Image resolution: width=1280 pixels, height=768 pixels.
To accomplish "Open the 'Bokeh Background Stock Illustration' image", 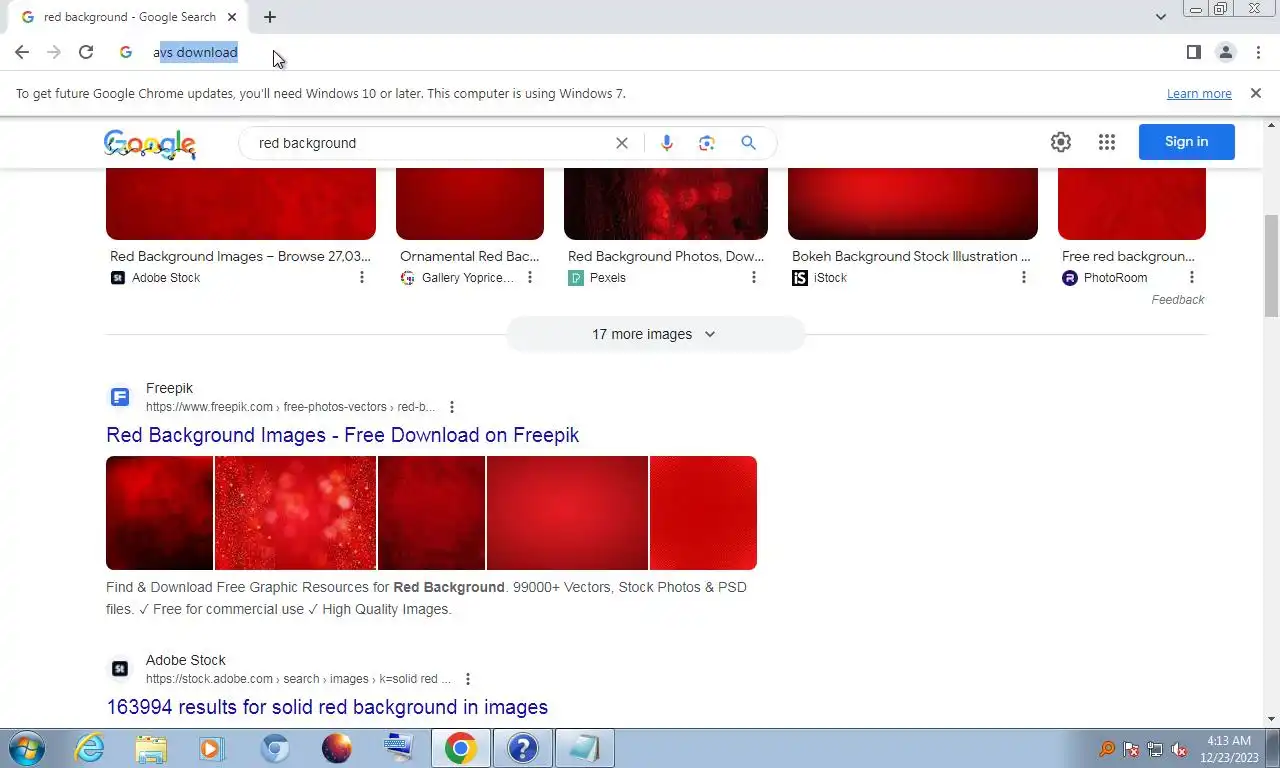I will coord(913,204).
